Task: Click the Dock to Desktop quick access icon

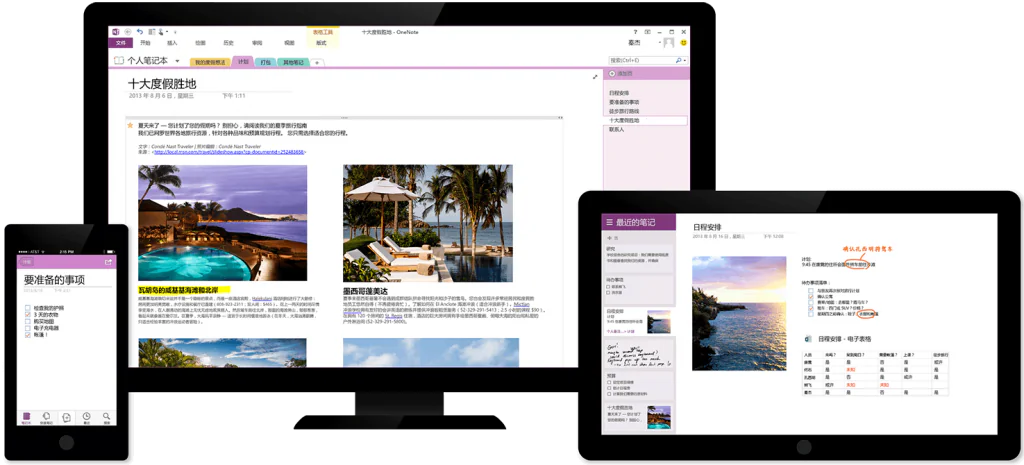Action: 152,31
